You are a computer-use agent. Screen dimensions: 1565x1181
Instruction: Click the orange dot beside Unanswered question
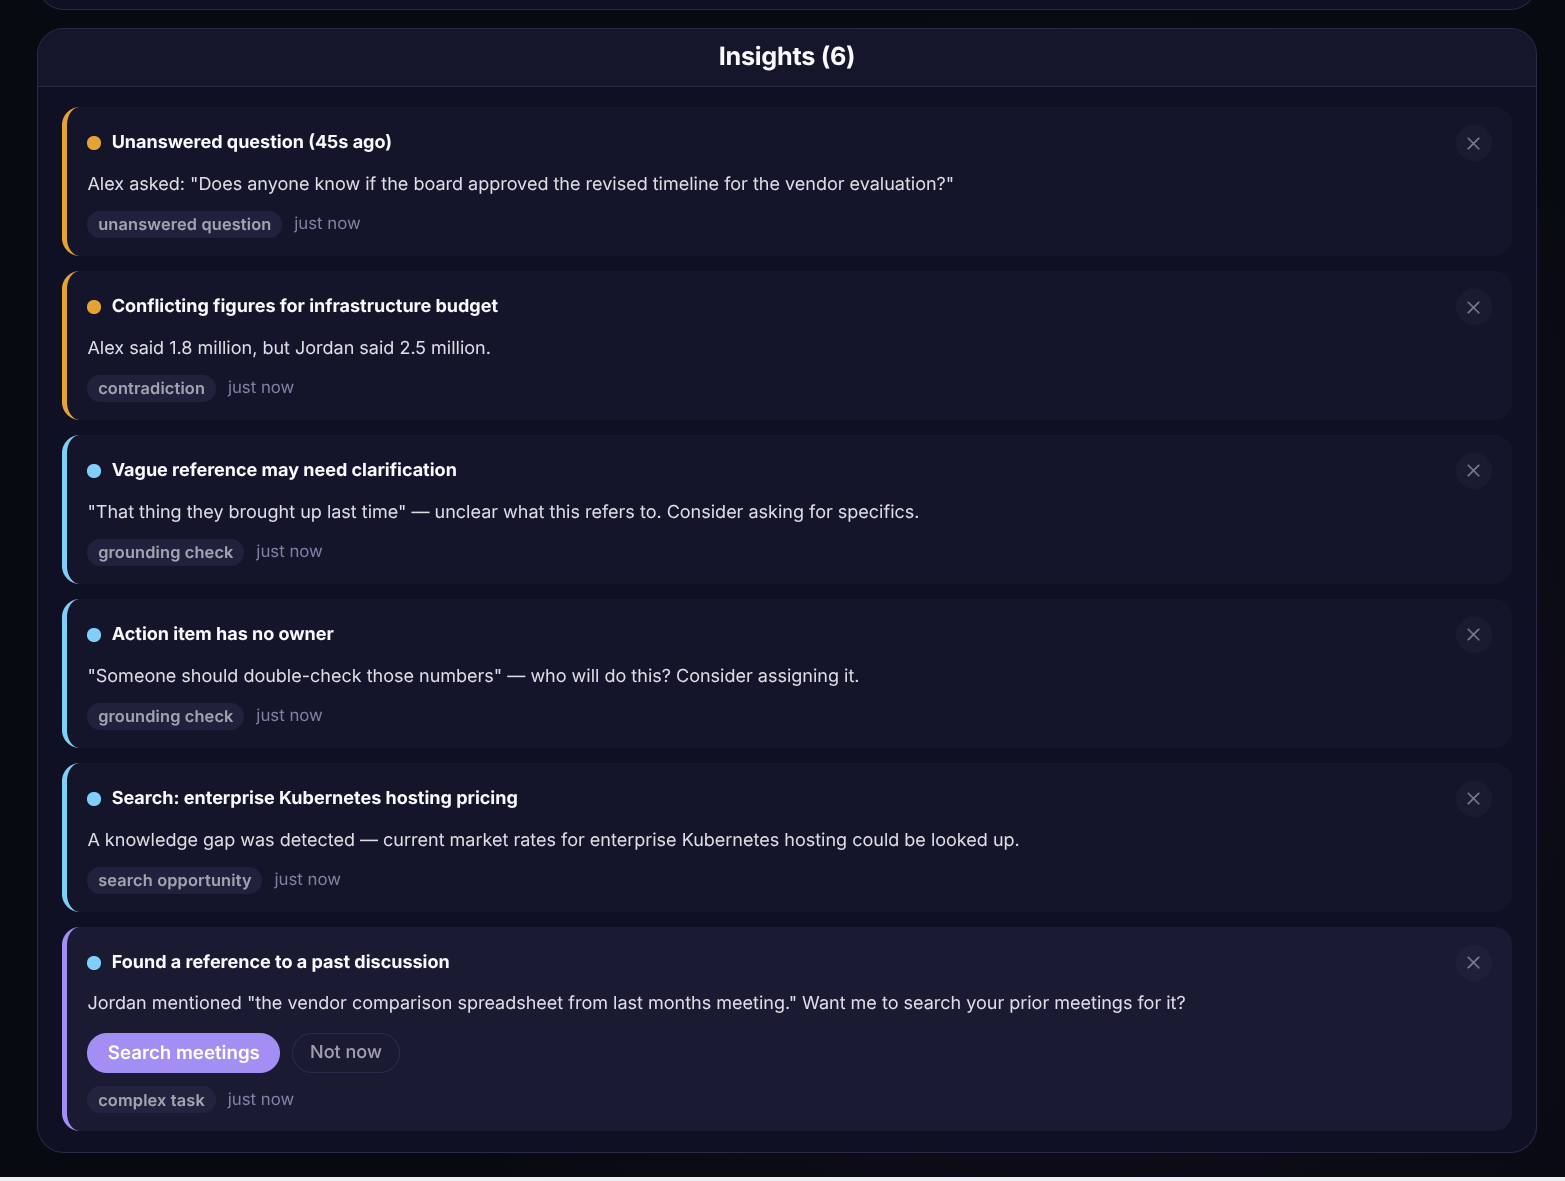click(x=94, y=143)
